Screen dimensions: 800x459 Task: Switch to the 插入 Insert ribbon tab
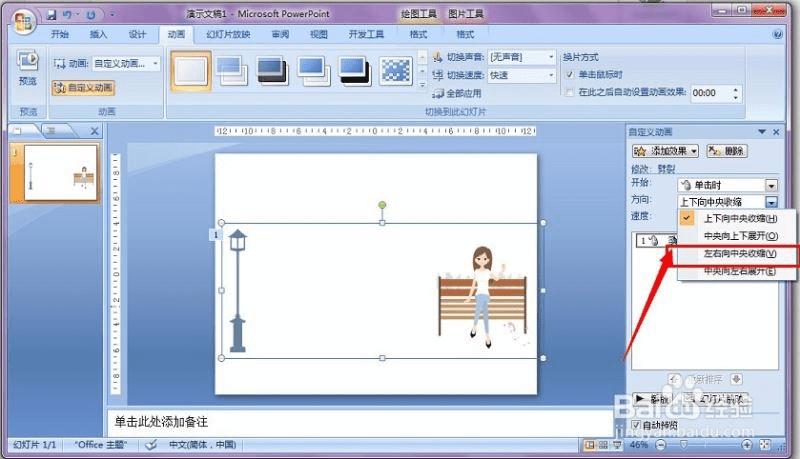[x=98, y=34]
